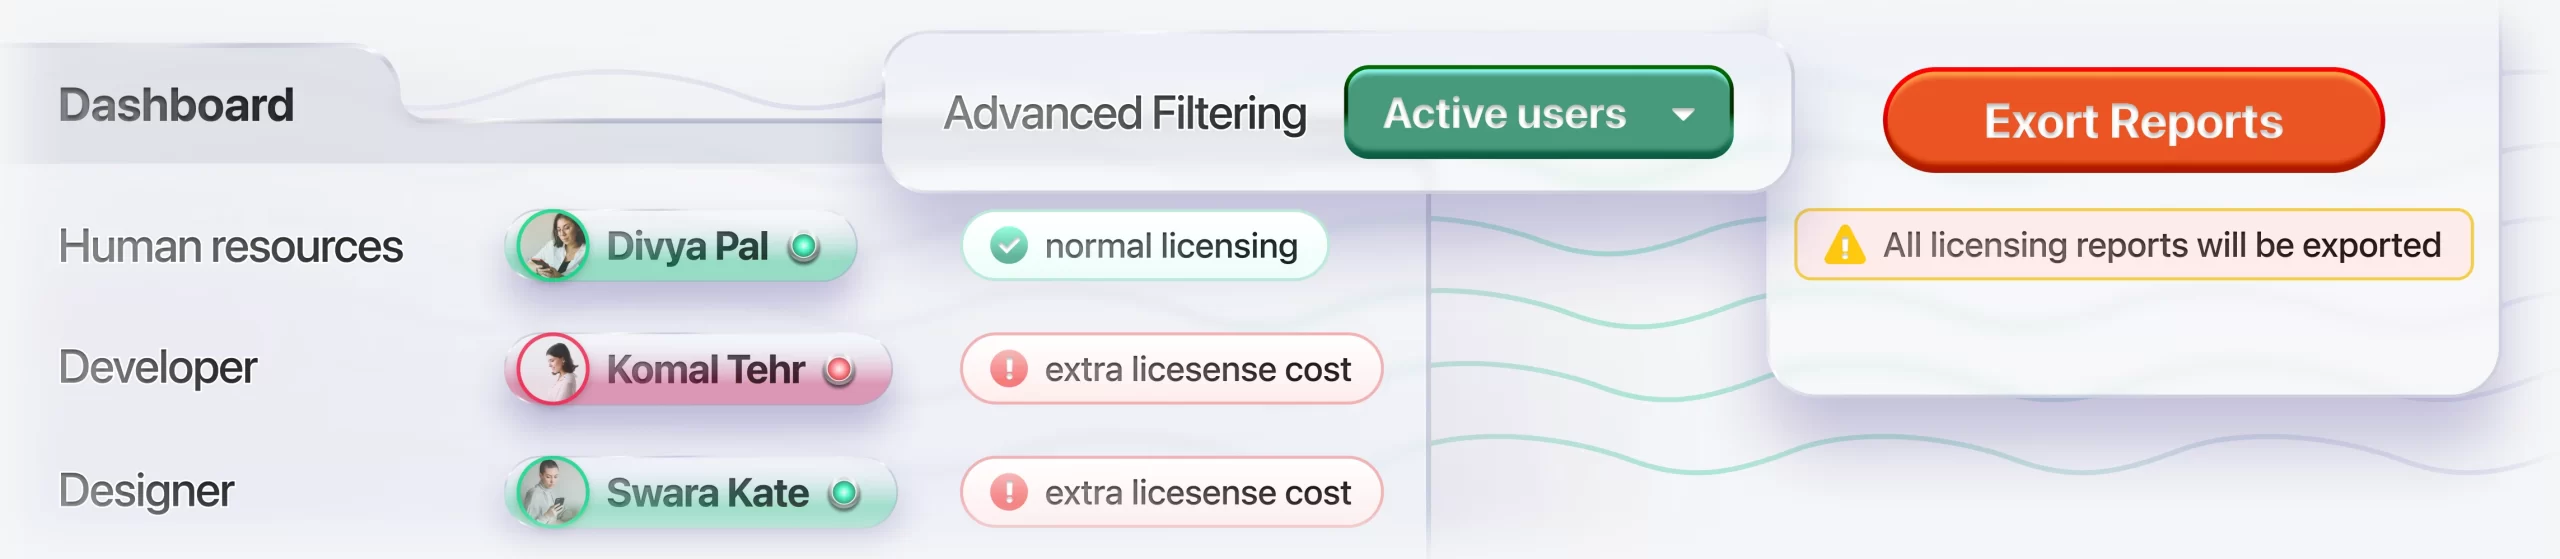Switch to the Dashboard tab
The width and height of the screenshot is (2560, 559).
pos(177,105)
